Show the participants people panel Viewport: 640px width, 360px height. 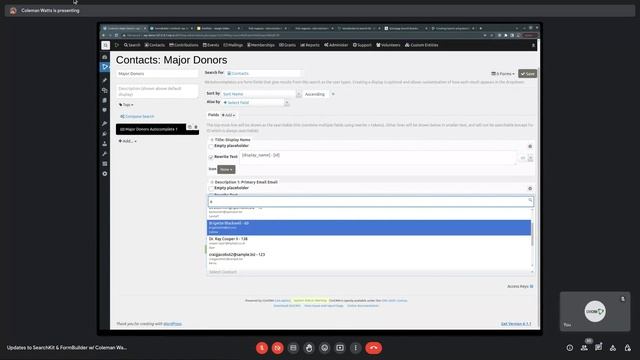(584, 348)
